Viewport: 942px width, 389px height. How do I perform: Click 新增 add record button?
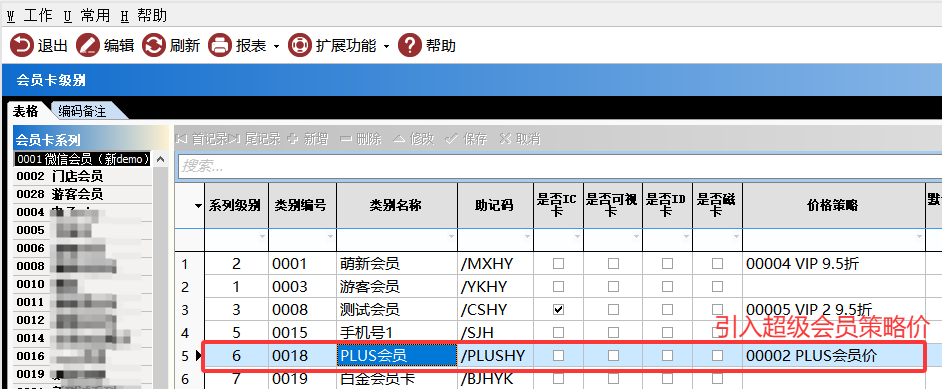coord(309,139)
